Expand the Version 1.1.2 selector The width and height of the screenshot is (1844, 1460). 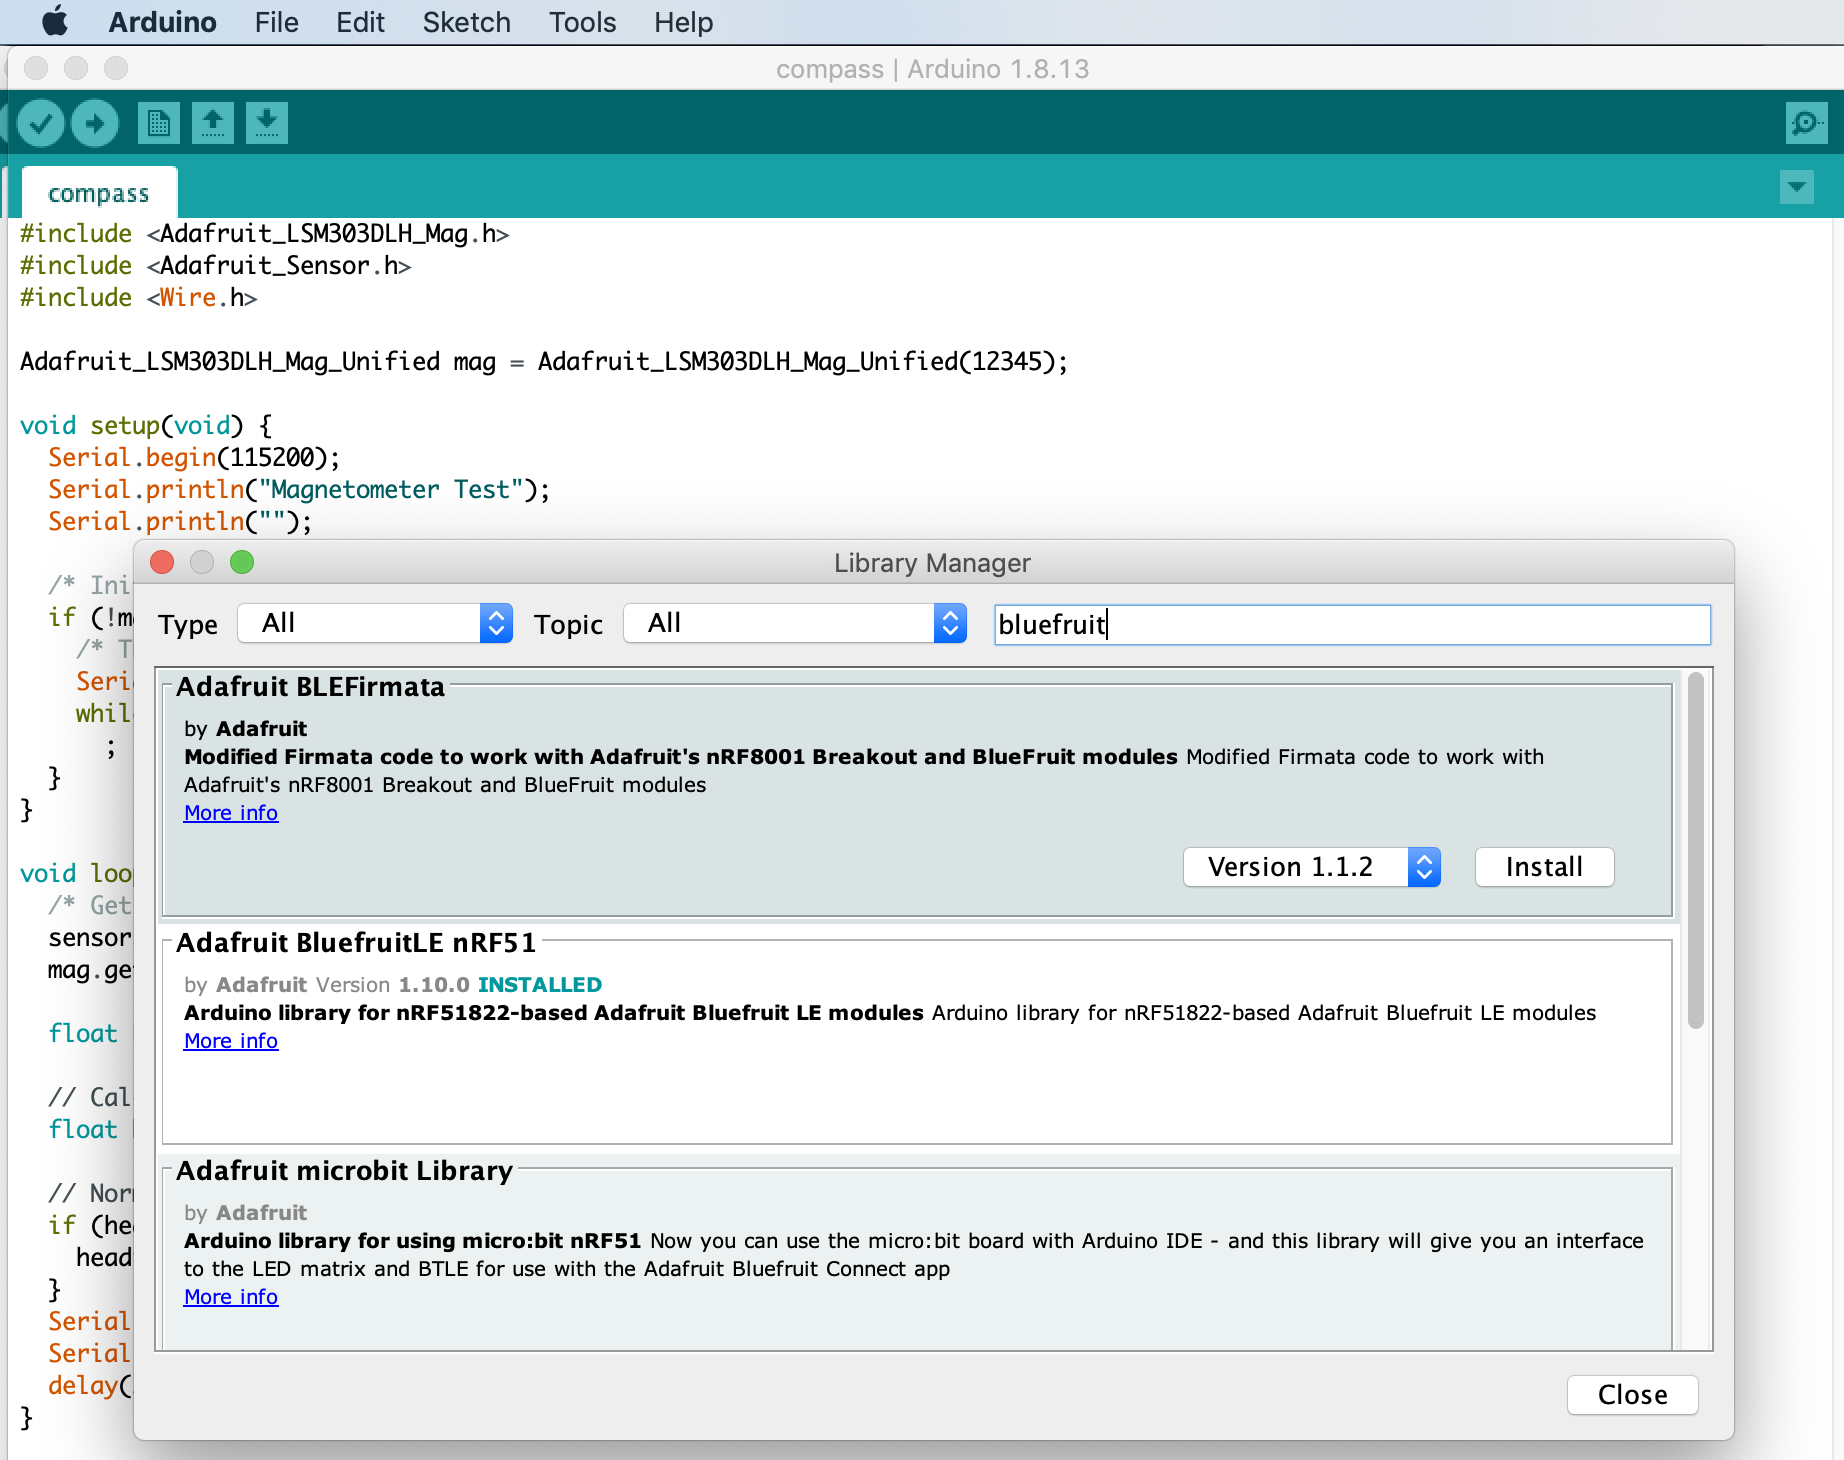pyautogui.click(x=1312, y=867)
